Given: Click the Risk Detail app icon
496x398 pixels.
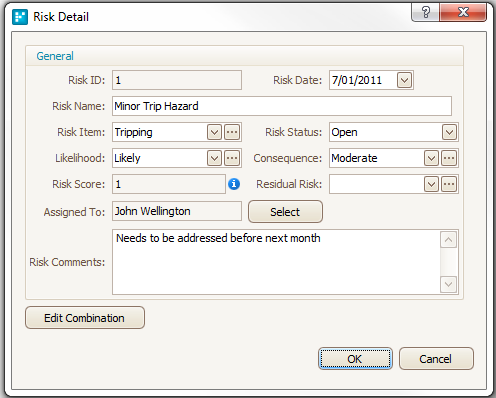Looking at the screenshot, I should (20, 17).
